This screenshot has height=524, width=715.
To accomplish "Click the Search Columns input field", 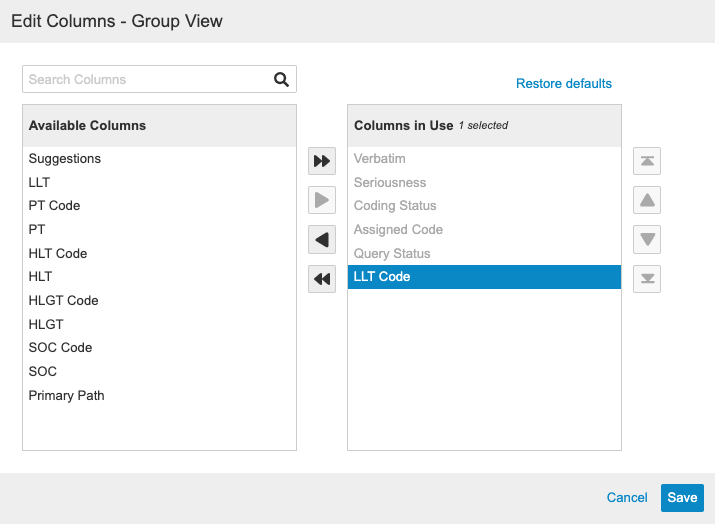I will point(148,80).
